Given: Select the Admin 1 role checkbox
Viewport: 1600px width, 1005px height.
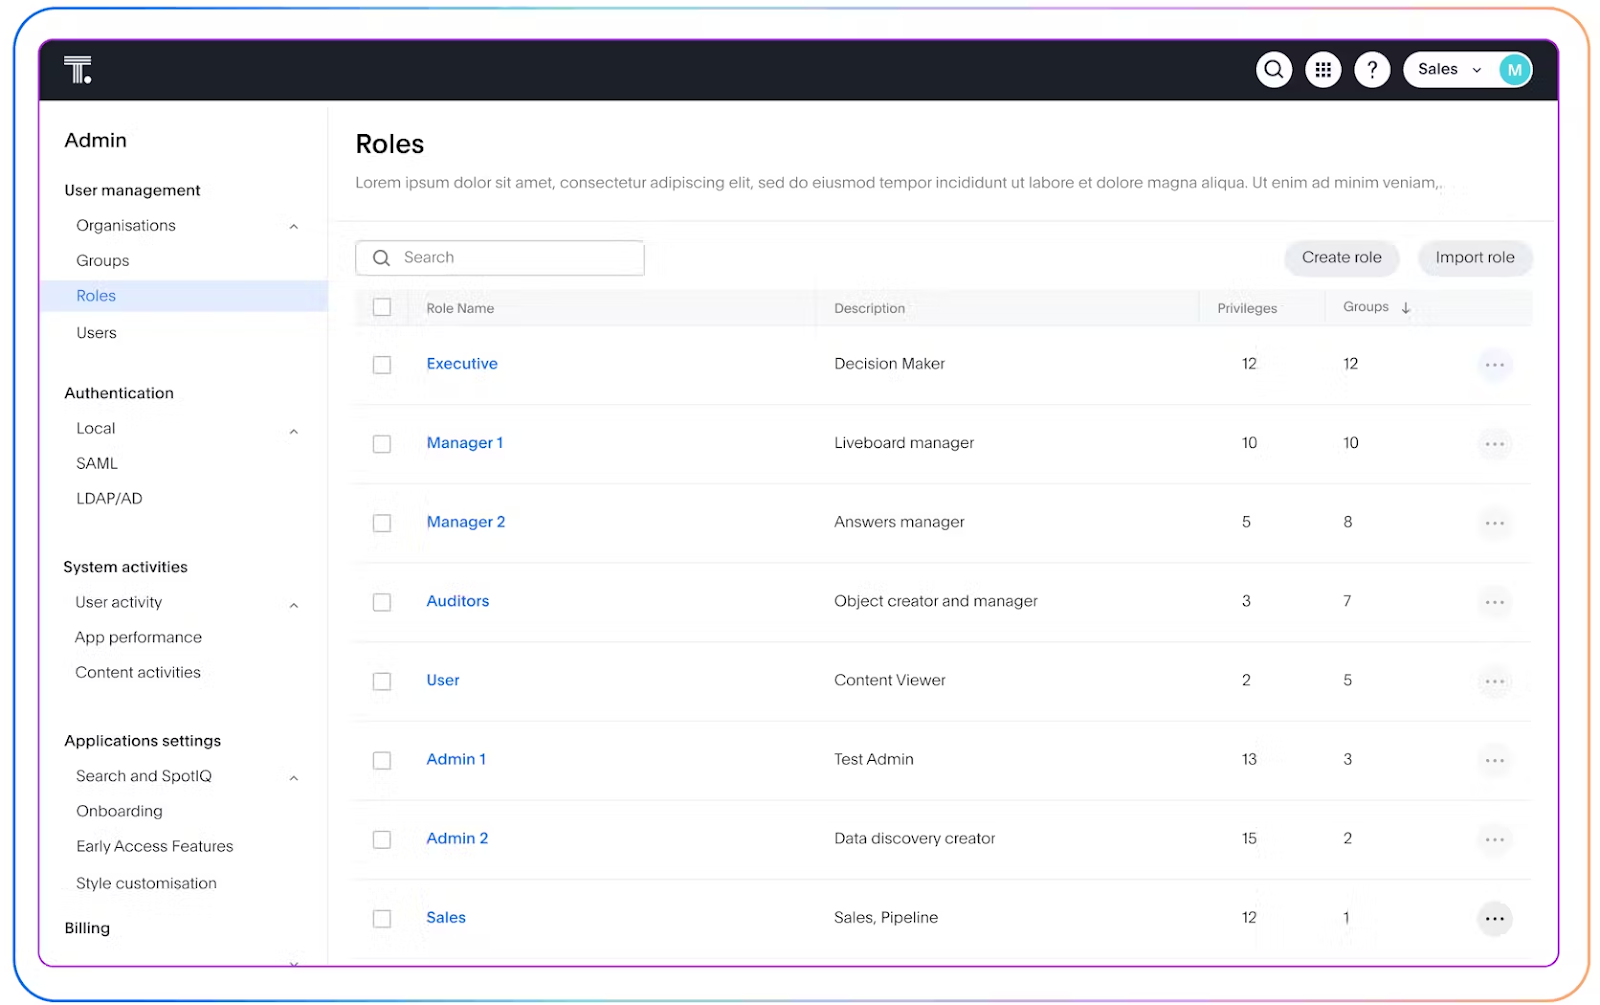Looking at the screenshot, I should 382,760.
